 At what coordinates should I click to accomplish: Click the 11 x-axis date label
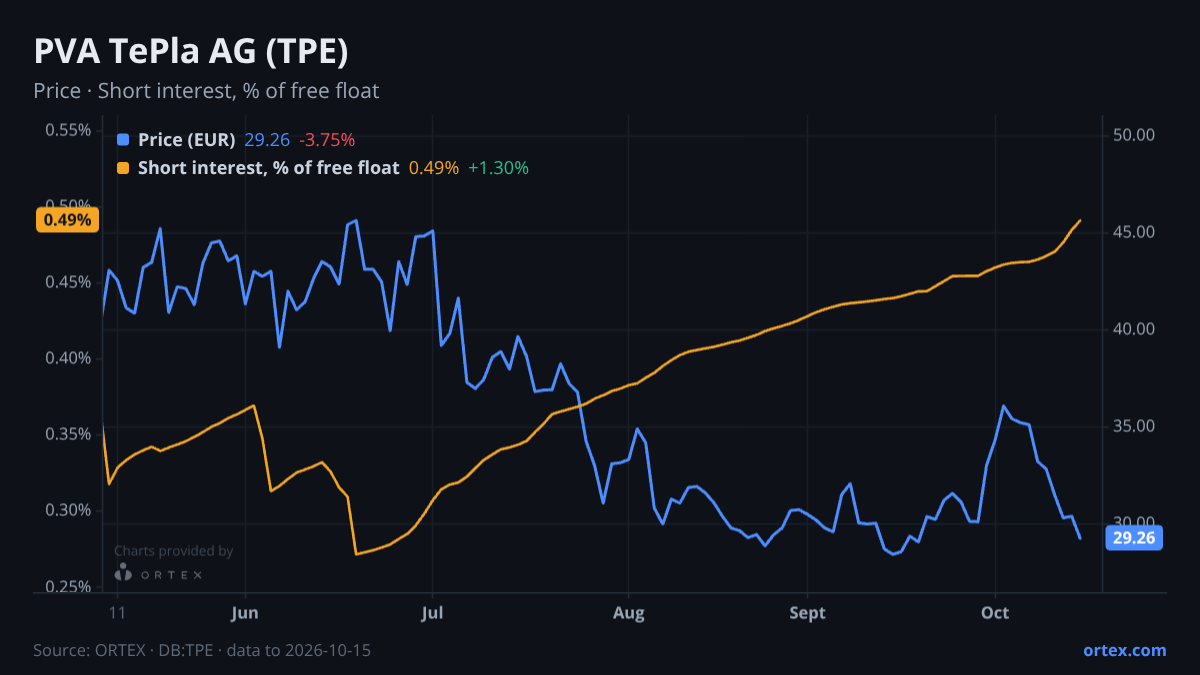[118, 613]
